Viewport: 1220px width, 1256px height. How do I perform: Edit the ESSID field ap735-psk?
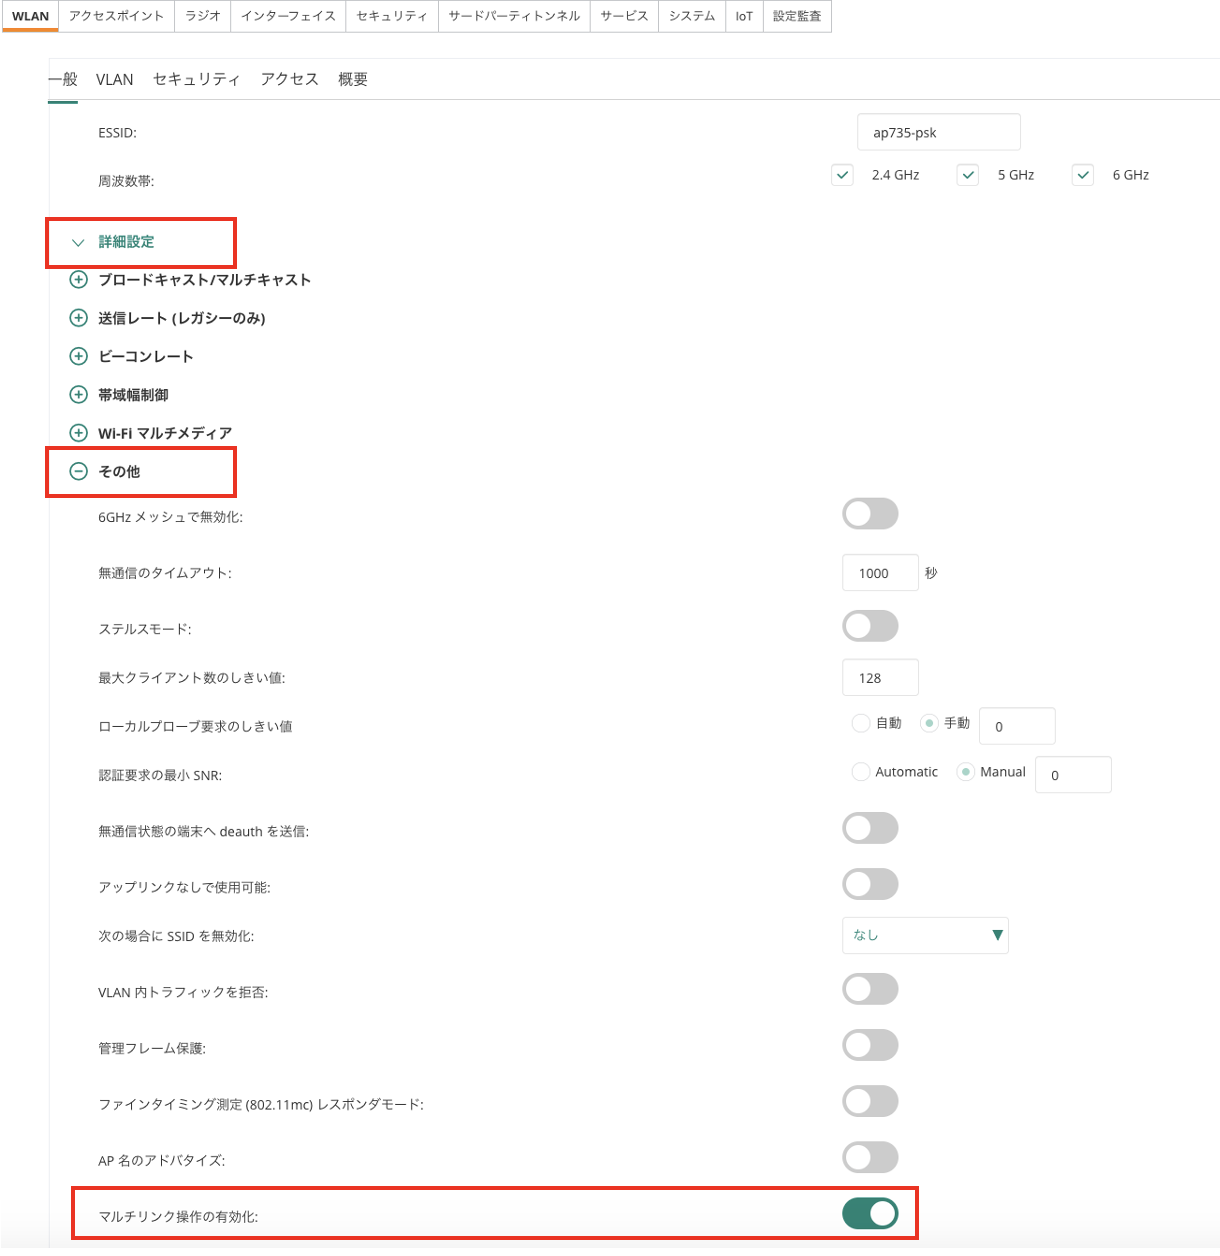pyautogui.click(x=939, y=132)
